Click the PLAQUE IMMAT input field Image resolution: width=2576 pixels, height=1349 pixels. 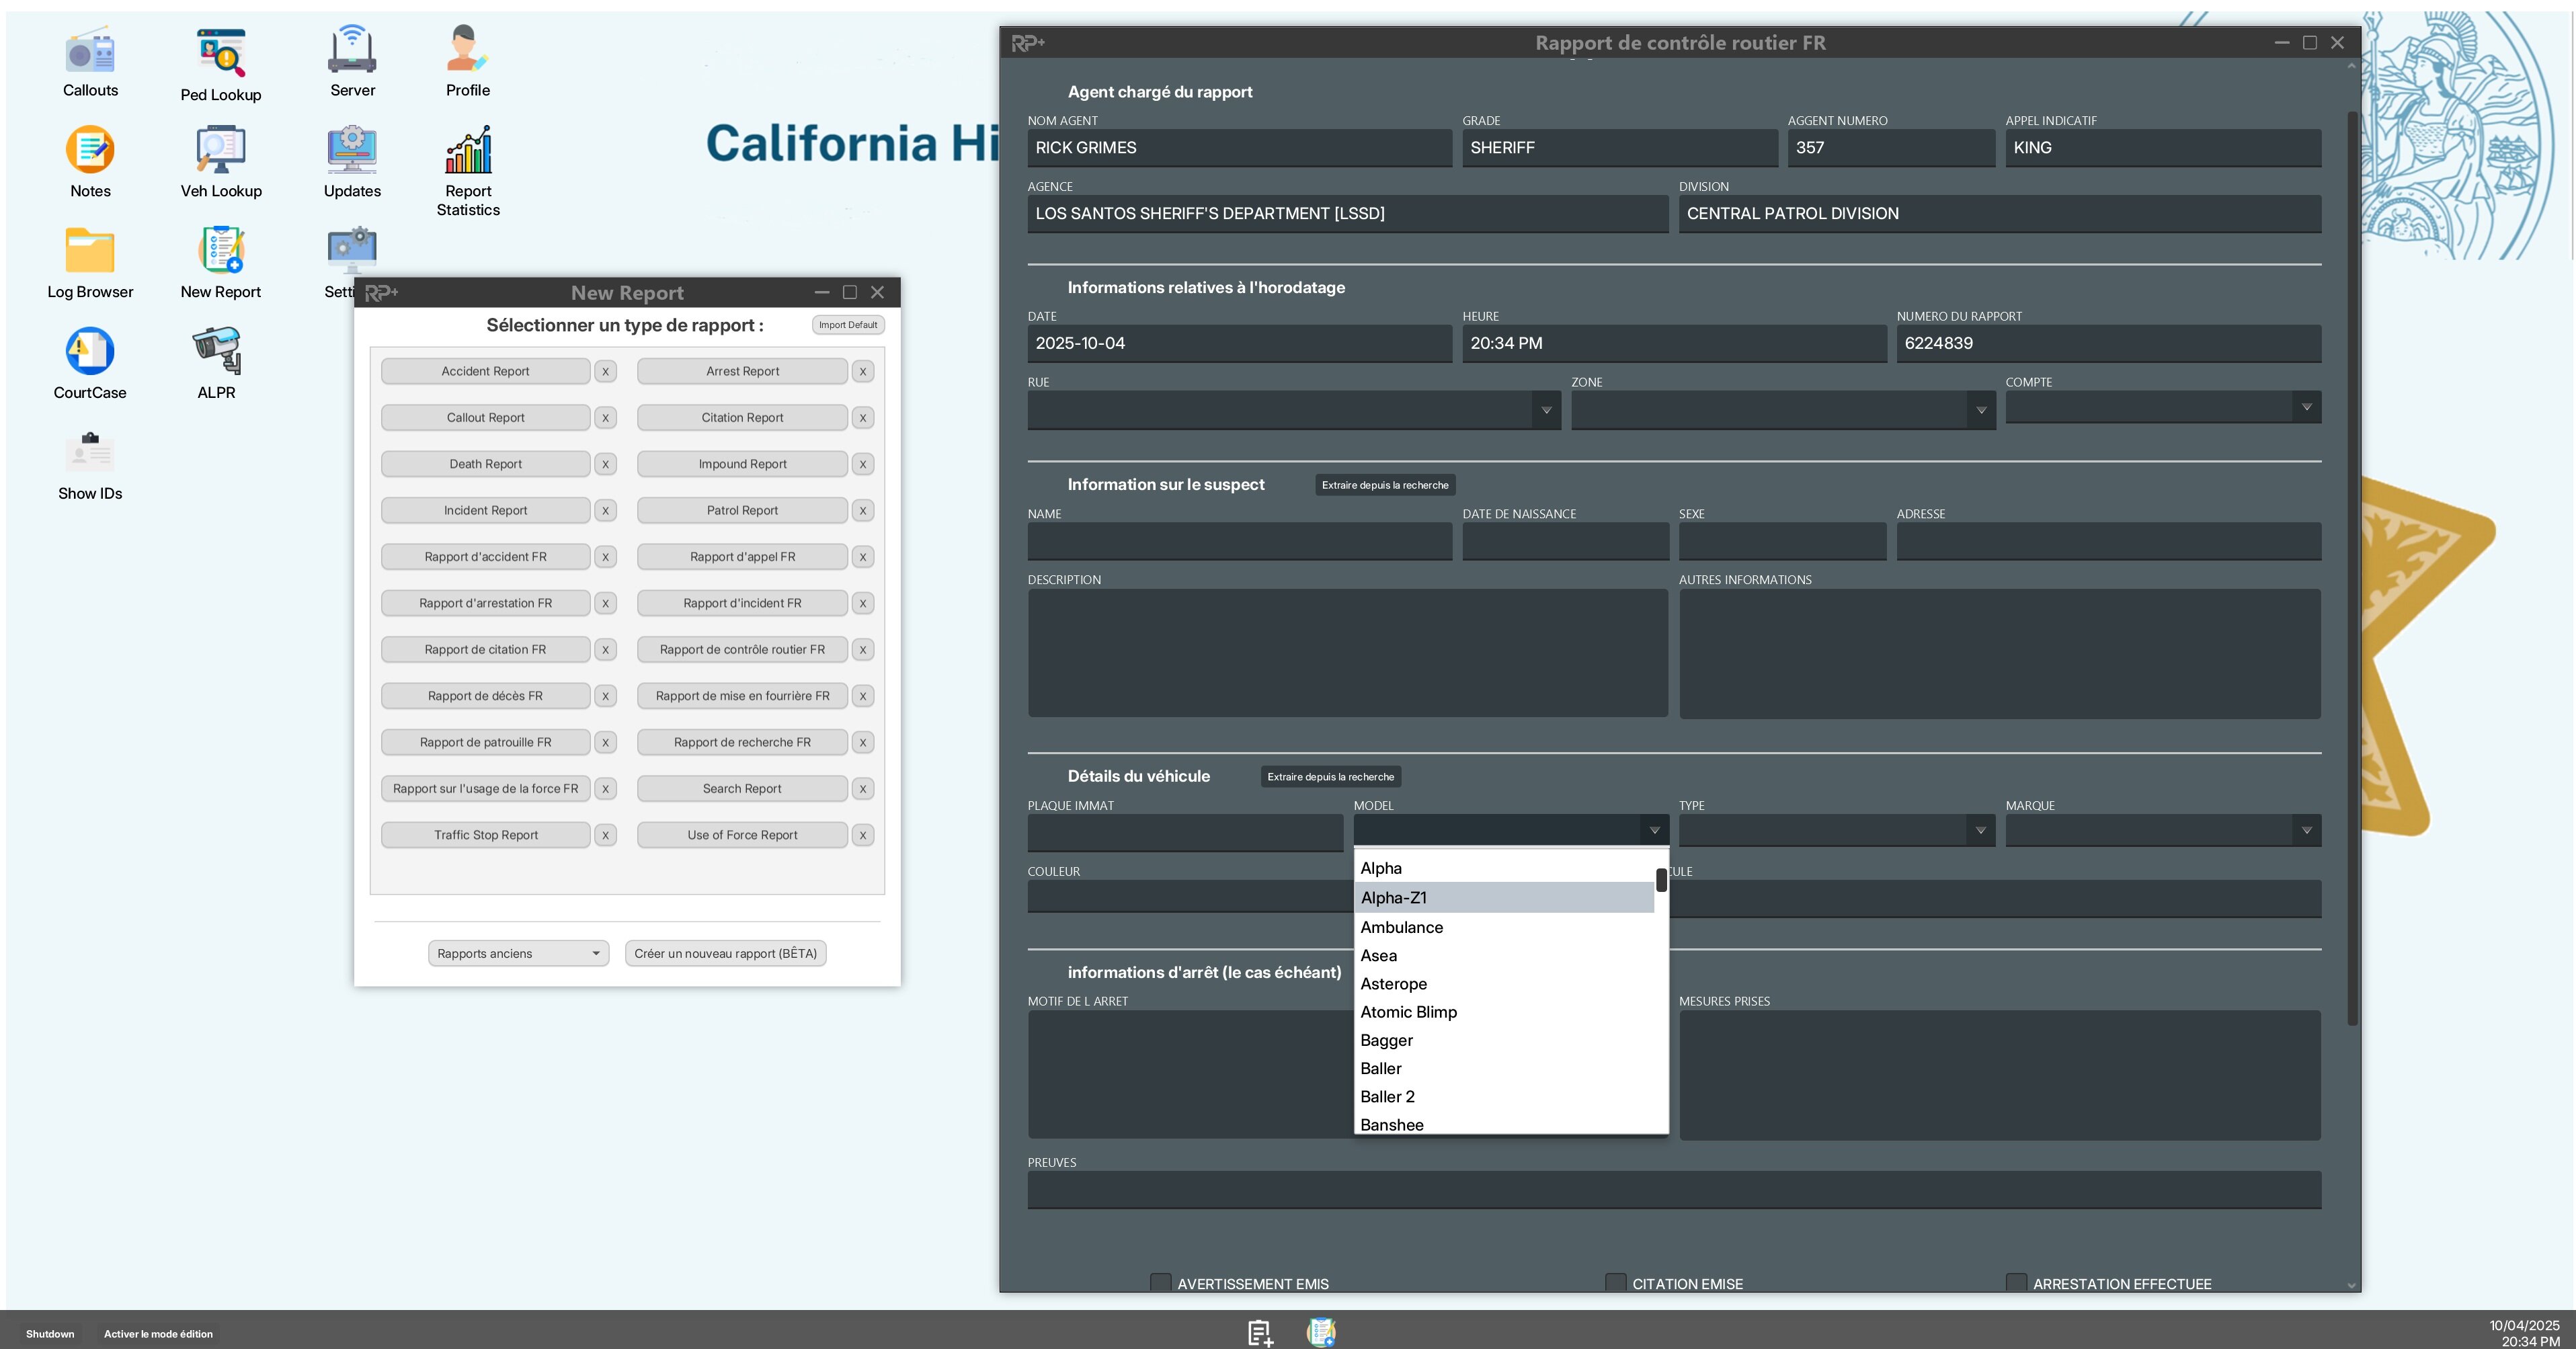point(1184,832)
